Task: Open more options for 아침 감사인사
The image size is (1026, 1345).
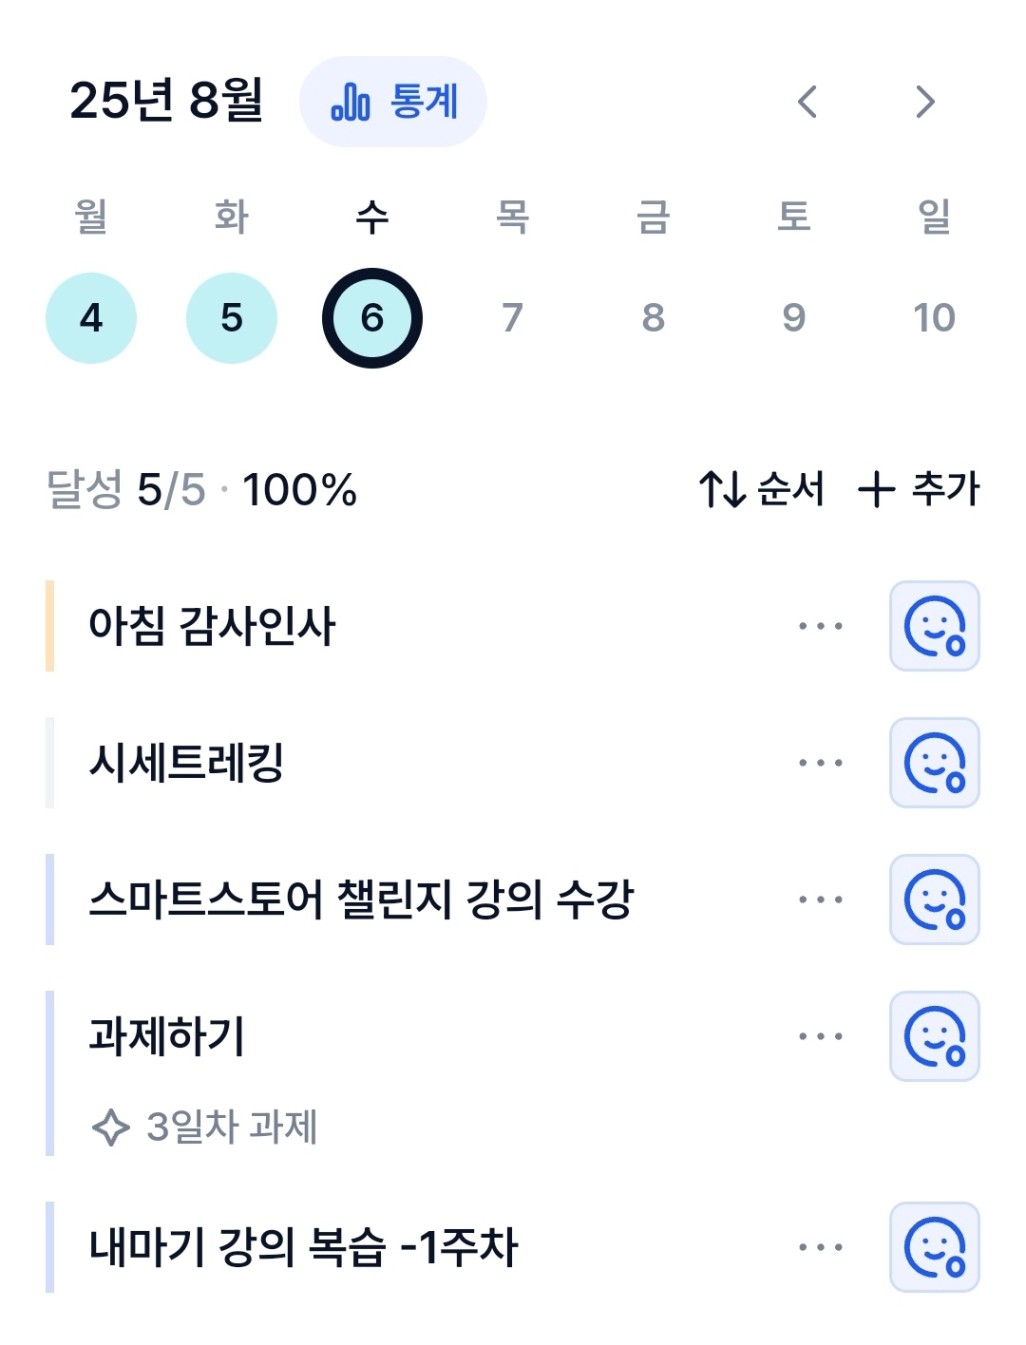Action: pyautogui.click(x=820, y=626)
